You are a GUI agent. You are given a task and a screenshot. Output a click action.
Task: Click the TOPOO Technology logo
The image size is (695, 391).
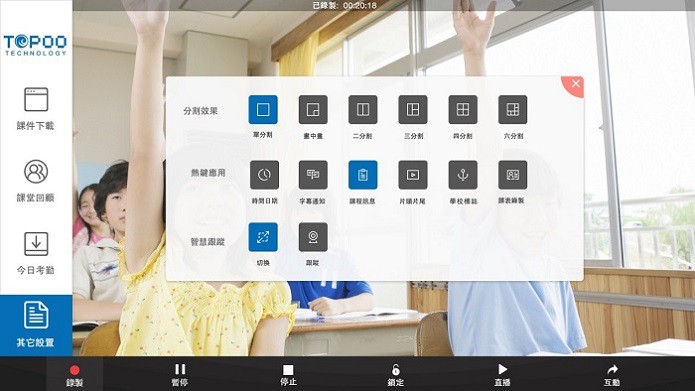35,45
